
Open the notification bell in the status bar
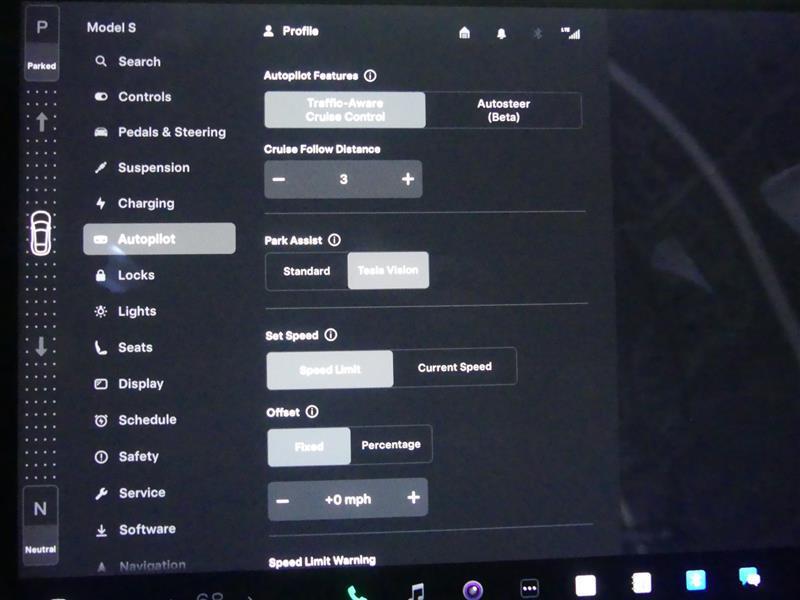[x=500, y=31]
